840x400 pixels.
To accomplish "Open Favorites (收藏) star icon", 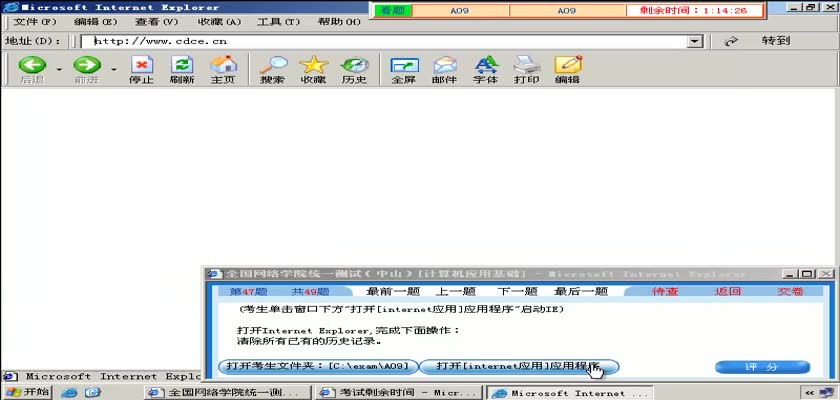I will pos(313,65).
